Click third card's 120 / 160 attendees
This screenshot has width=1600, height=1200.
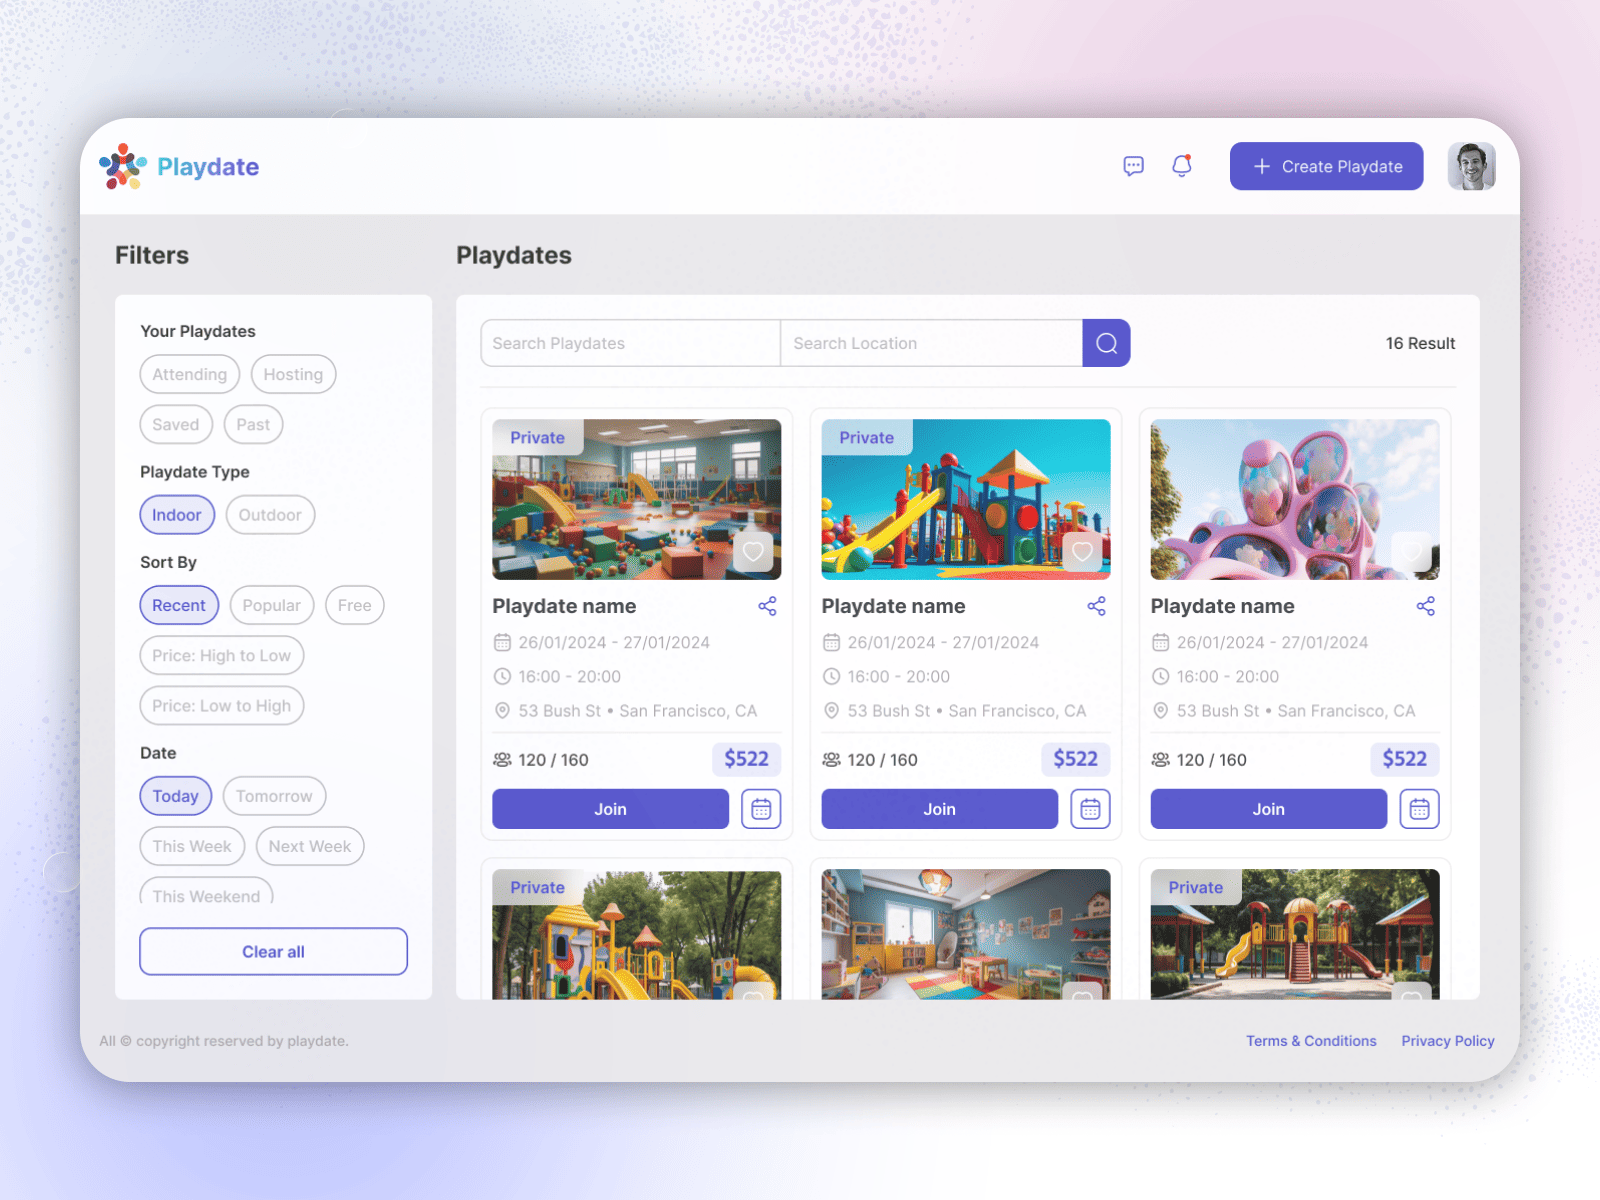click(1211, 760)
